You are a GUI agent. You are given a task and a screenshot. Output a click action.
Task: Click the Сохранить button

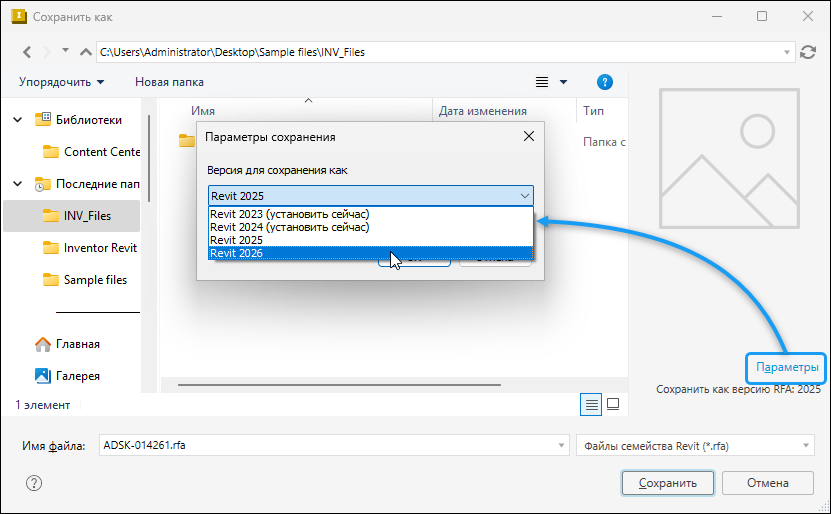[667, 483]
